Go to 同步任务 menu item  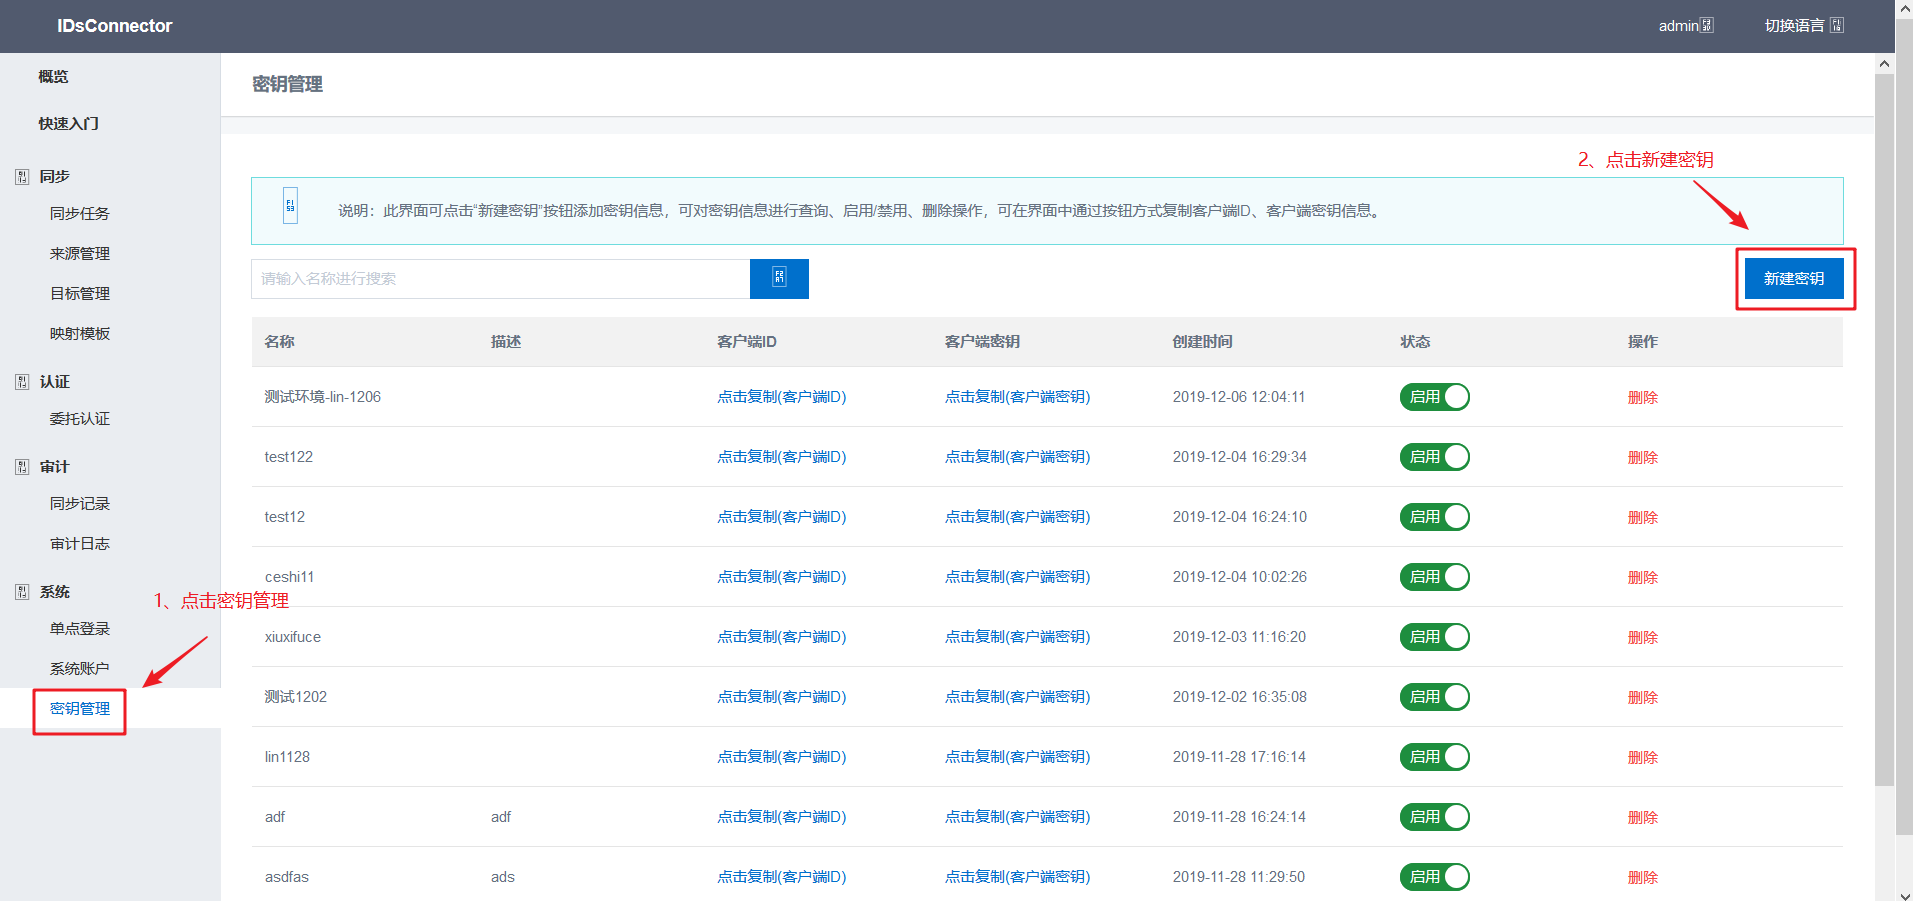[x=80, y=214]
